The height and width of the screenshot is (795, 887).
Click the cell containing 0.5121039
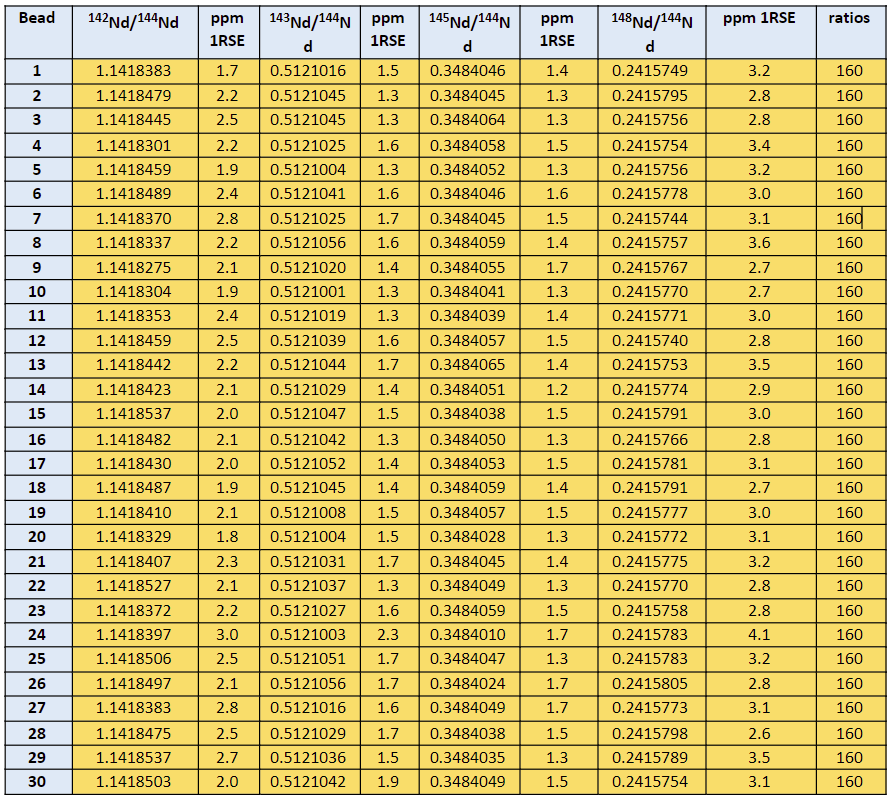coord(310,341)
